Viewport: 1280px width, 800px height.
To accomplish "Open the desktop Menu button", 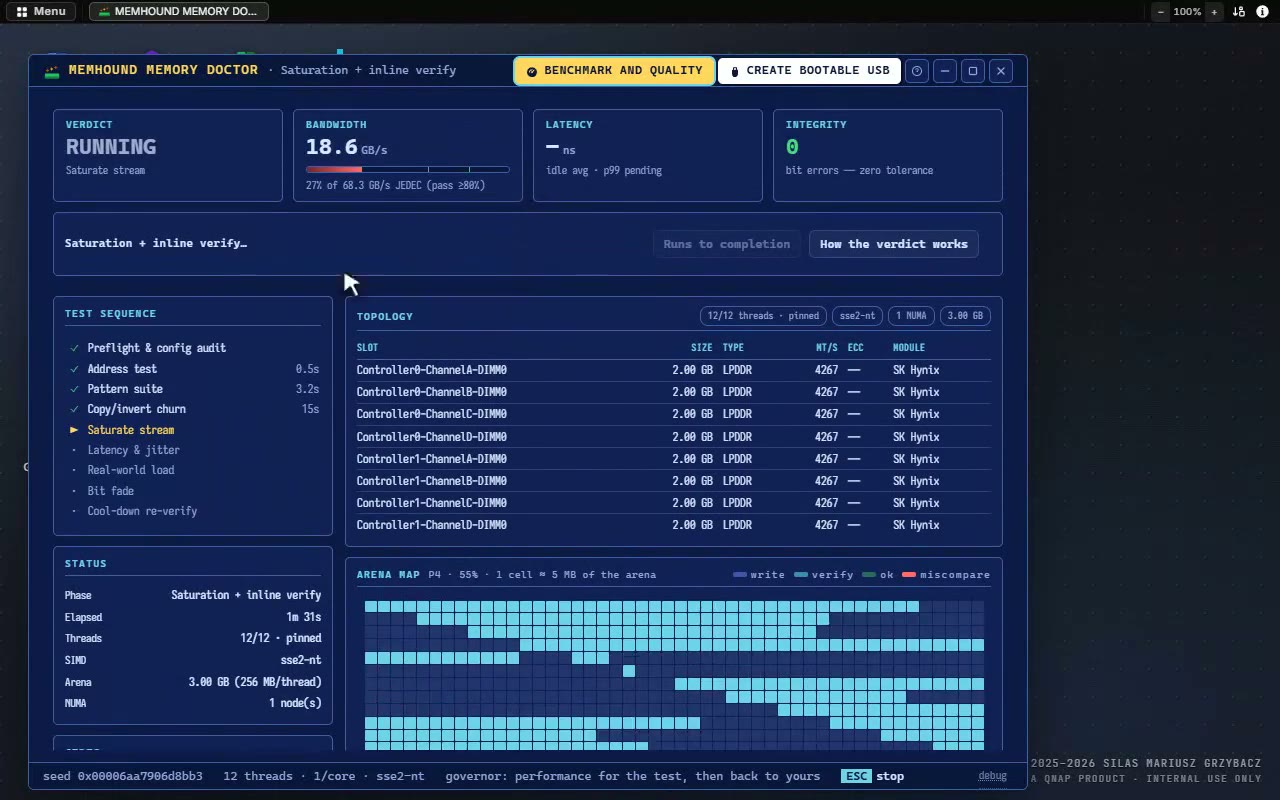I will tap(41, 12).
